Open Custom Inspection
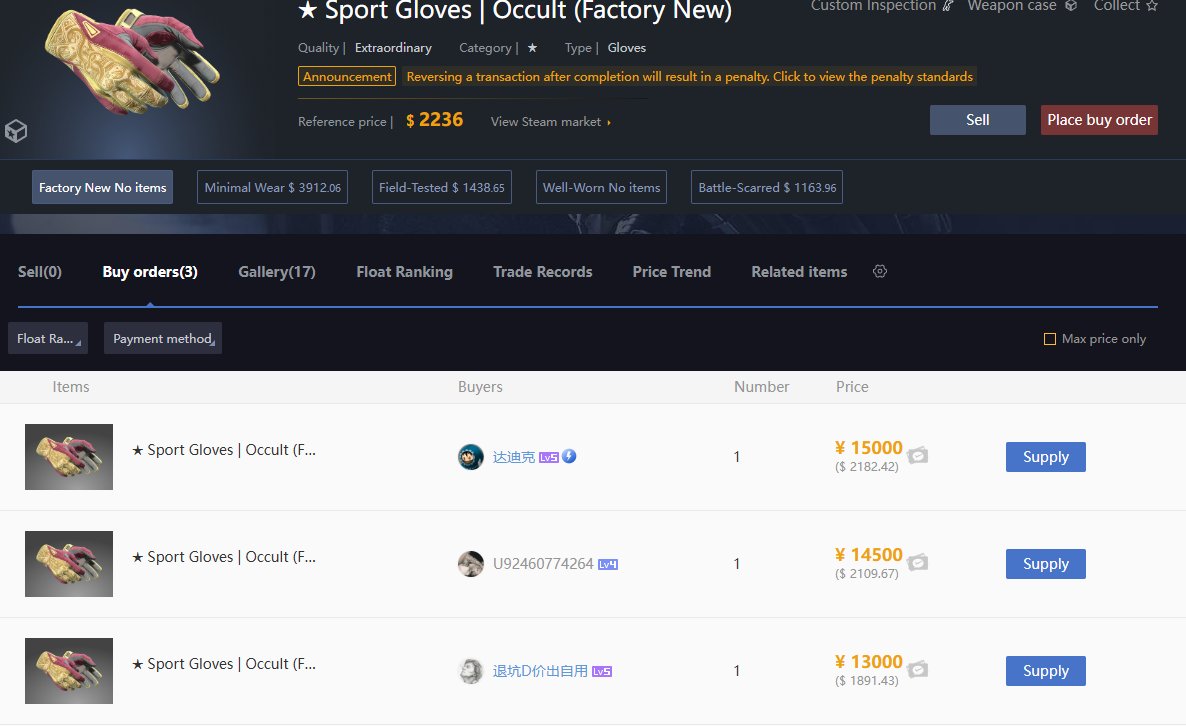This screenshot has height=726, width=1186. [x=881, y=6]
